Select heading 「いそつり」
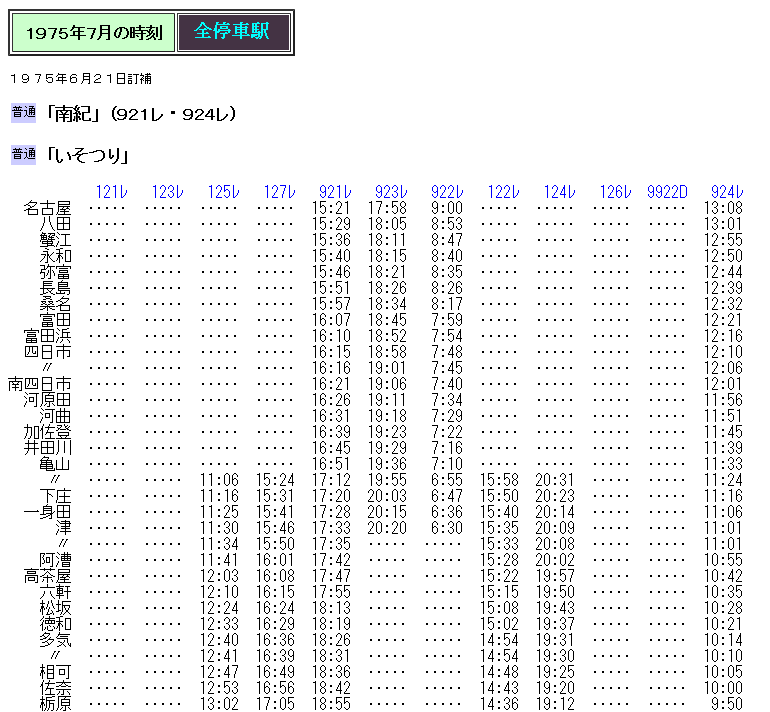770x712 pixels. [x=87, y=156]
